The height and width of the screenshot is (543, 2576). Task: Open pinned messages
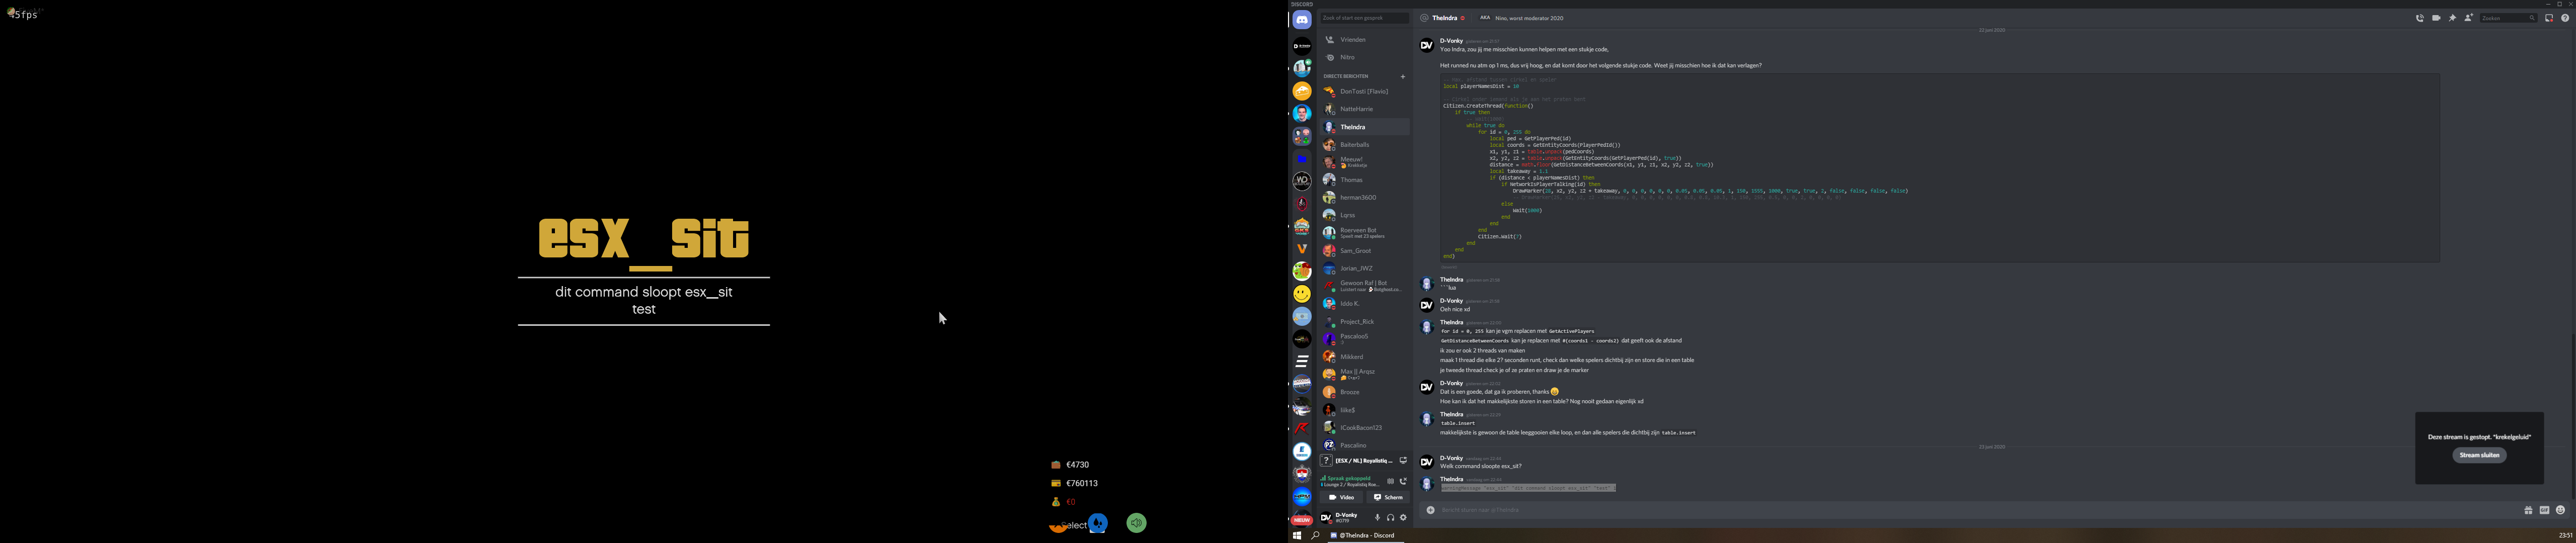pyautogui.click(x=2452, y=18)
